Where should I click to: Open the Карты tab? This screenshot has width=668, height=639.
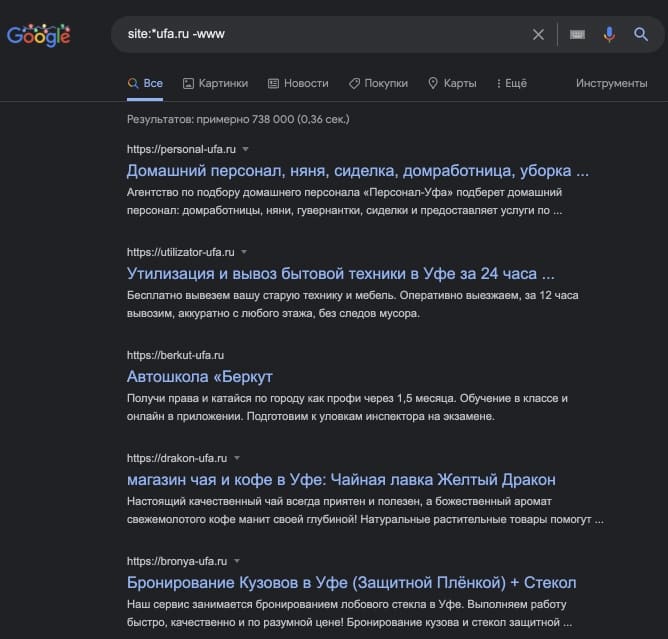[x=452, y=83]
